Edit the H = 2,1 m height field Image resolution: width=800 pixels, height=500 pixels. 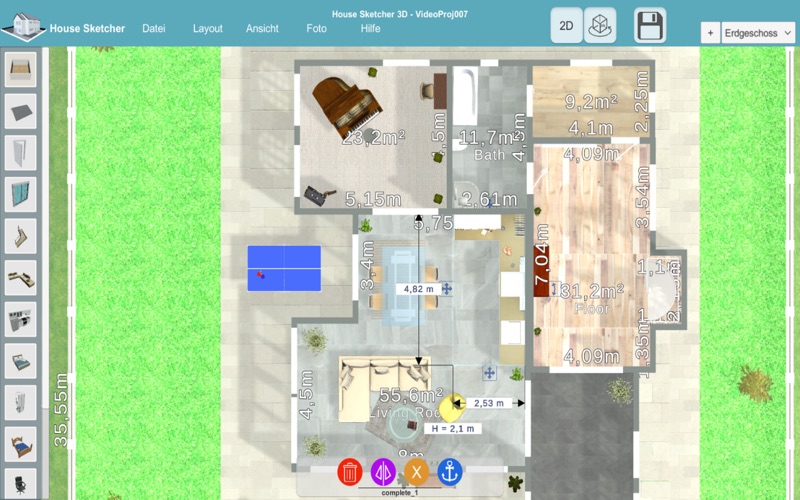point(453,429)
